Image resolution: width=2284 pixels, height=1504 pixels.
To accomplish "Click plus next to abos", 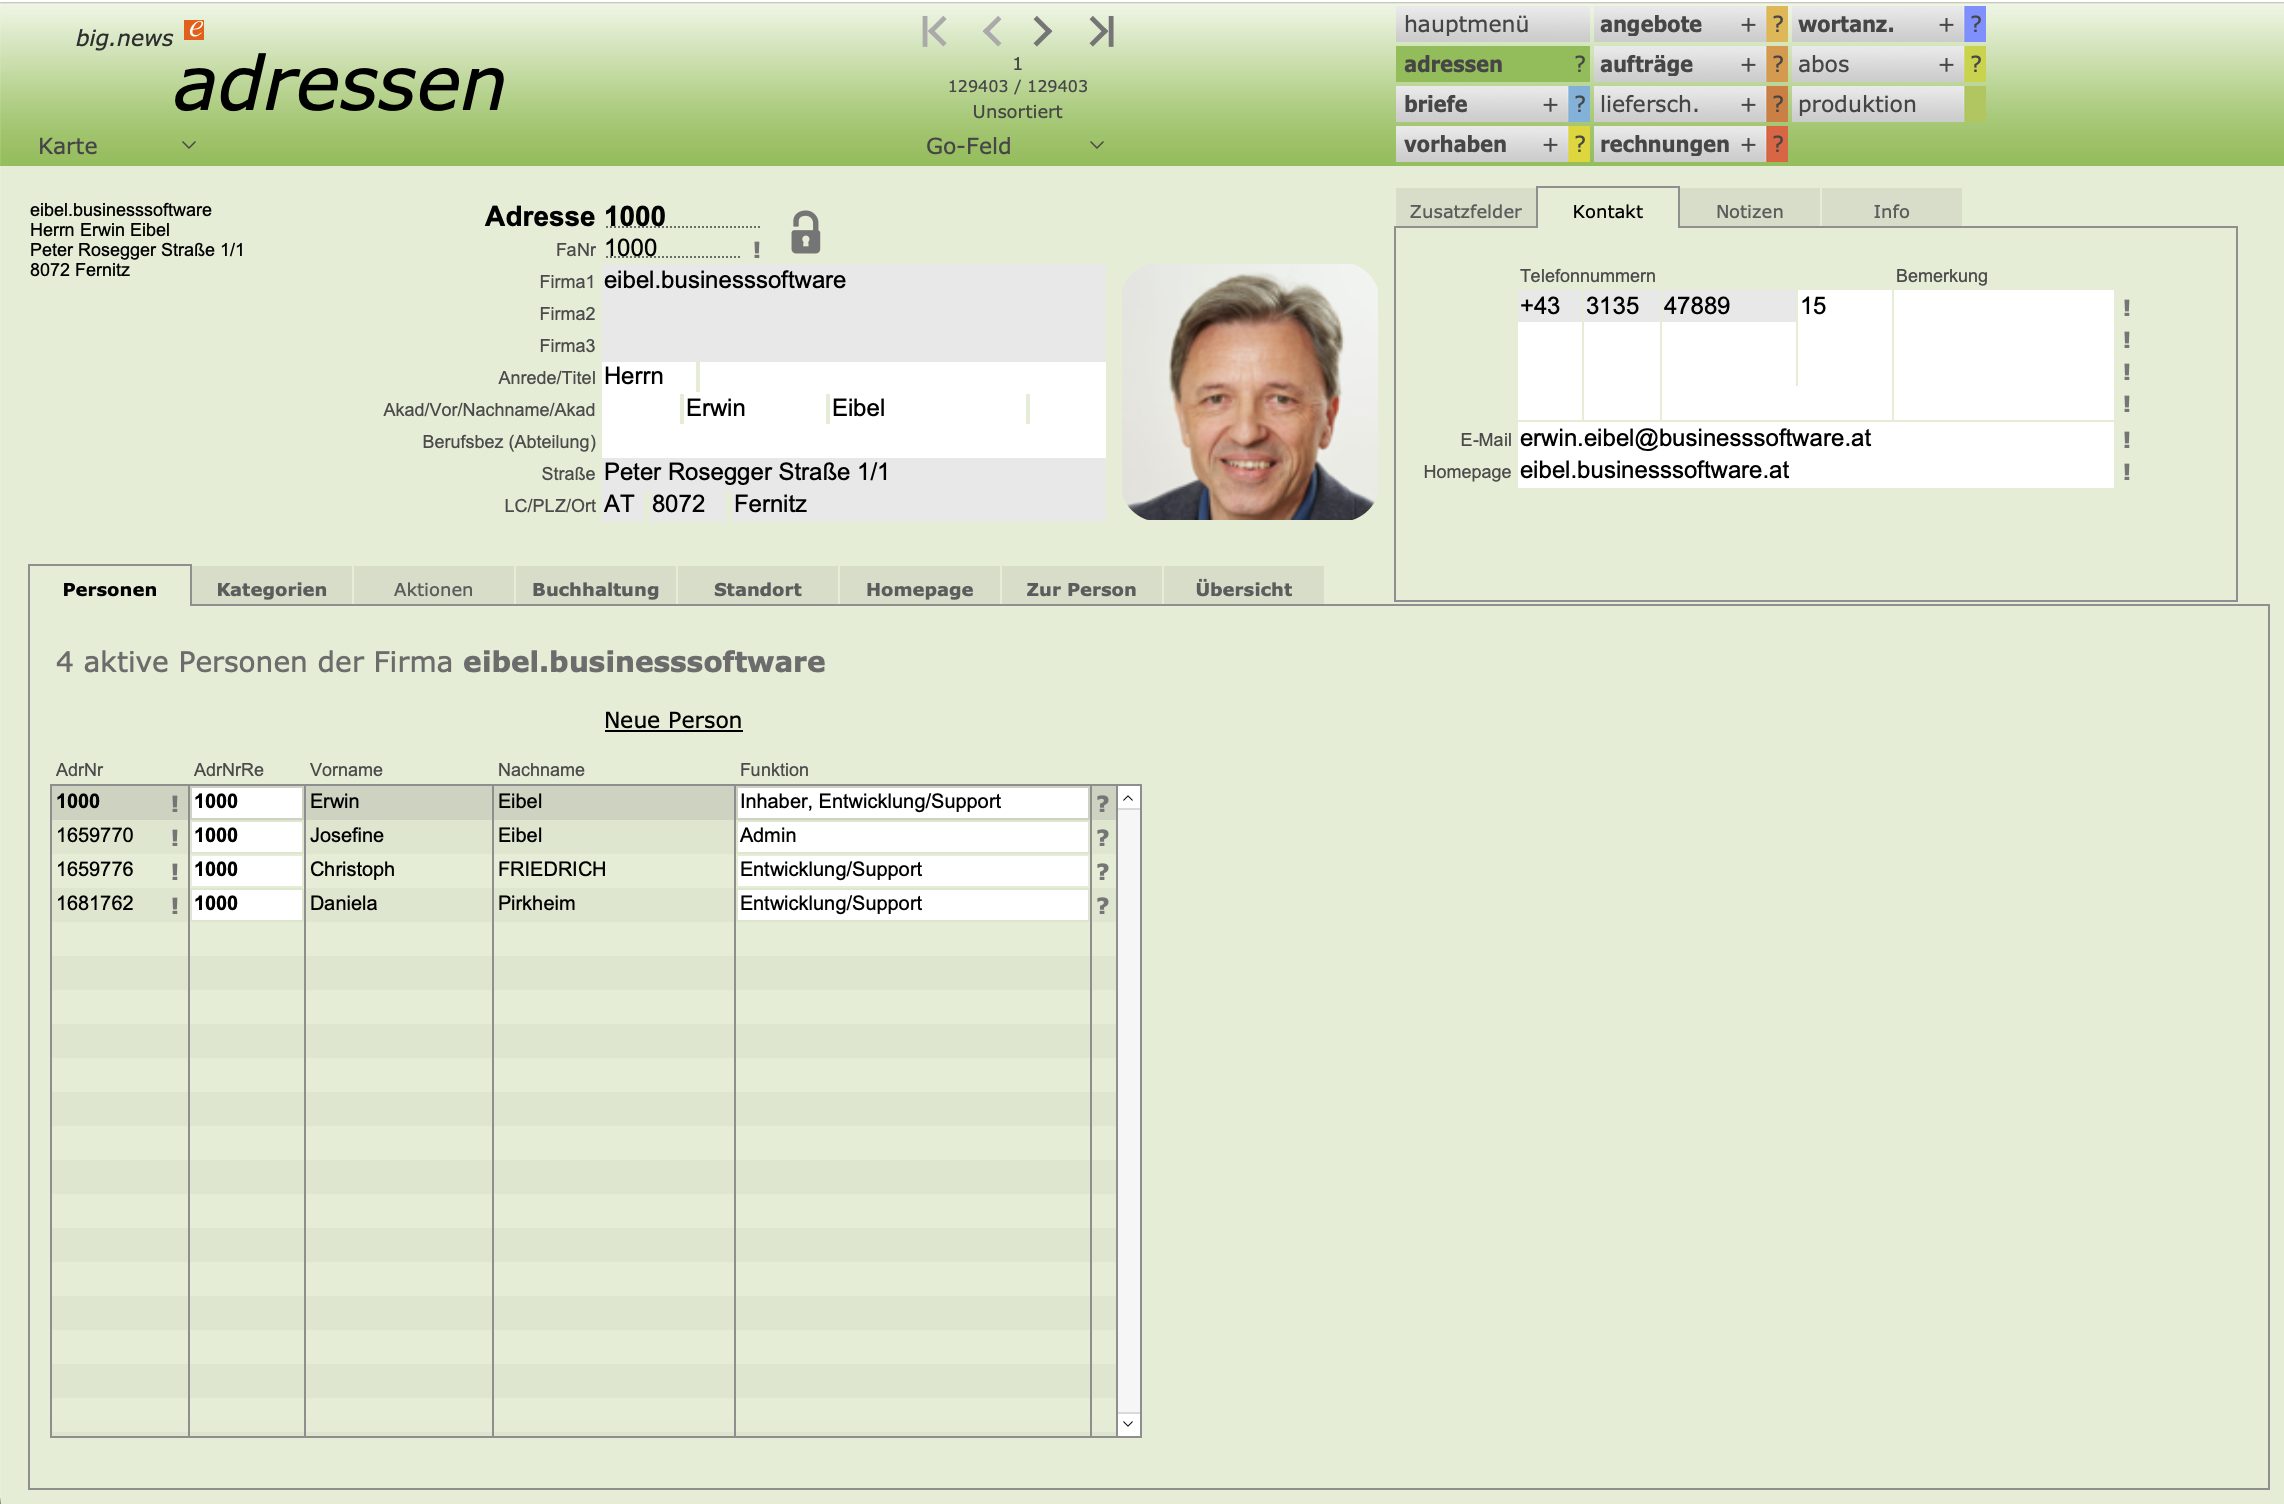I will [1946, 64].
